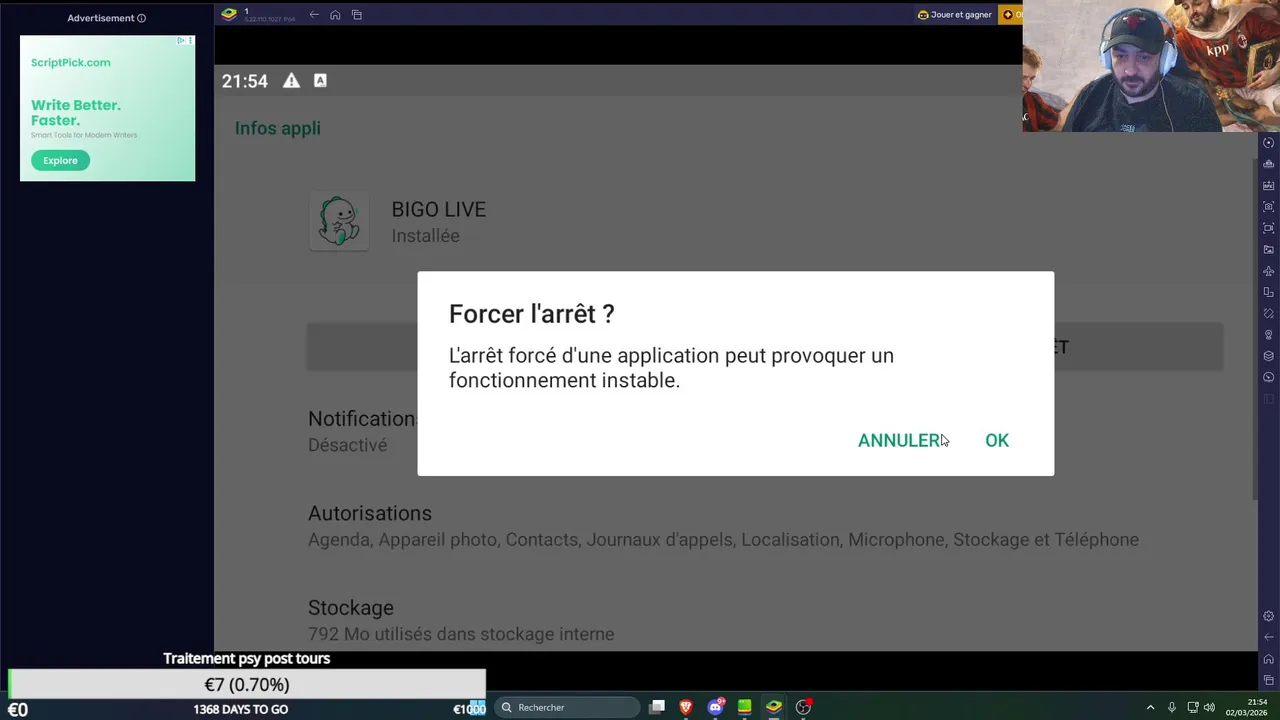Viewport: 1280px width, 720px height.
Task: Toggle airplane mode icon in the sidebar
Action: coord(1268,271)
